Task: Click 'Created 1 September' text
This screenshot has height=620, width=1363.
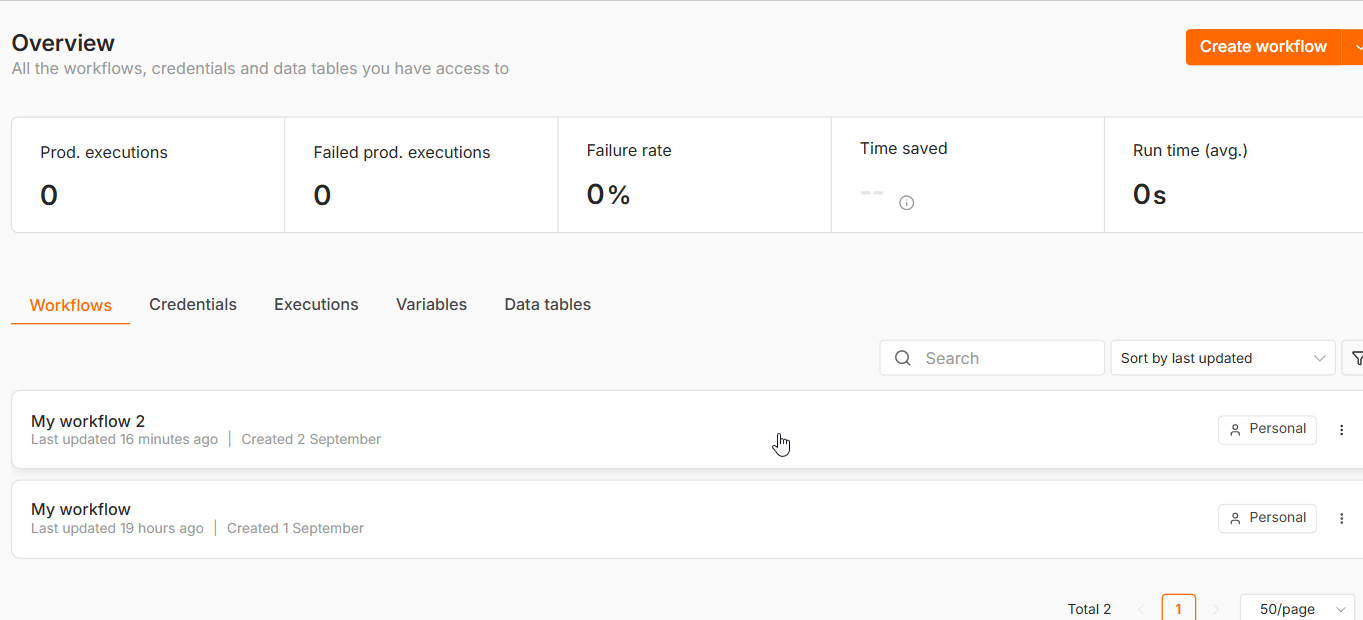Action: (295, 528)
